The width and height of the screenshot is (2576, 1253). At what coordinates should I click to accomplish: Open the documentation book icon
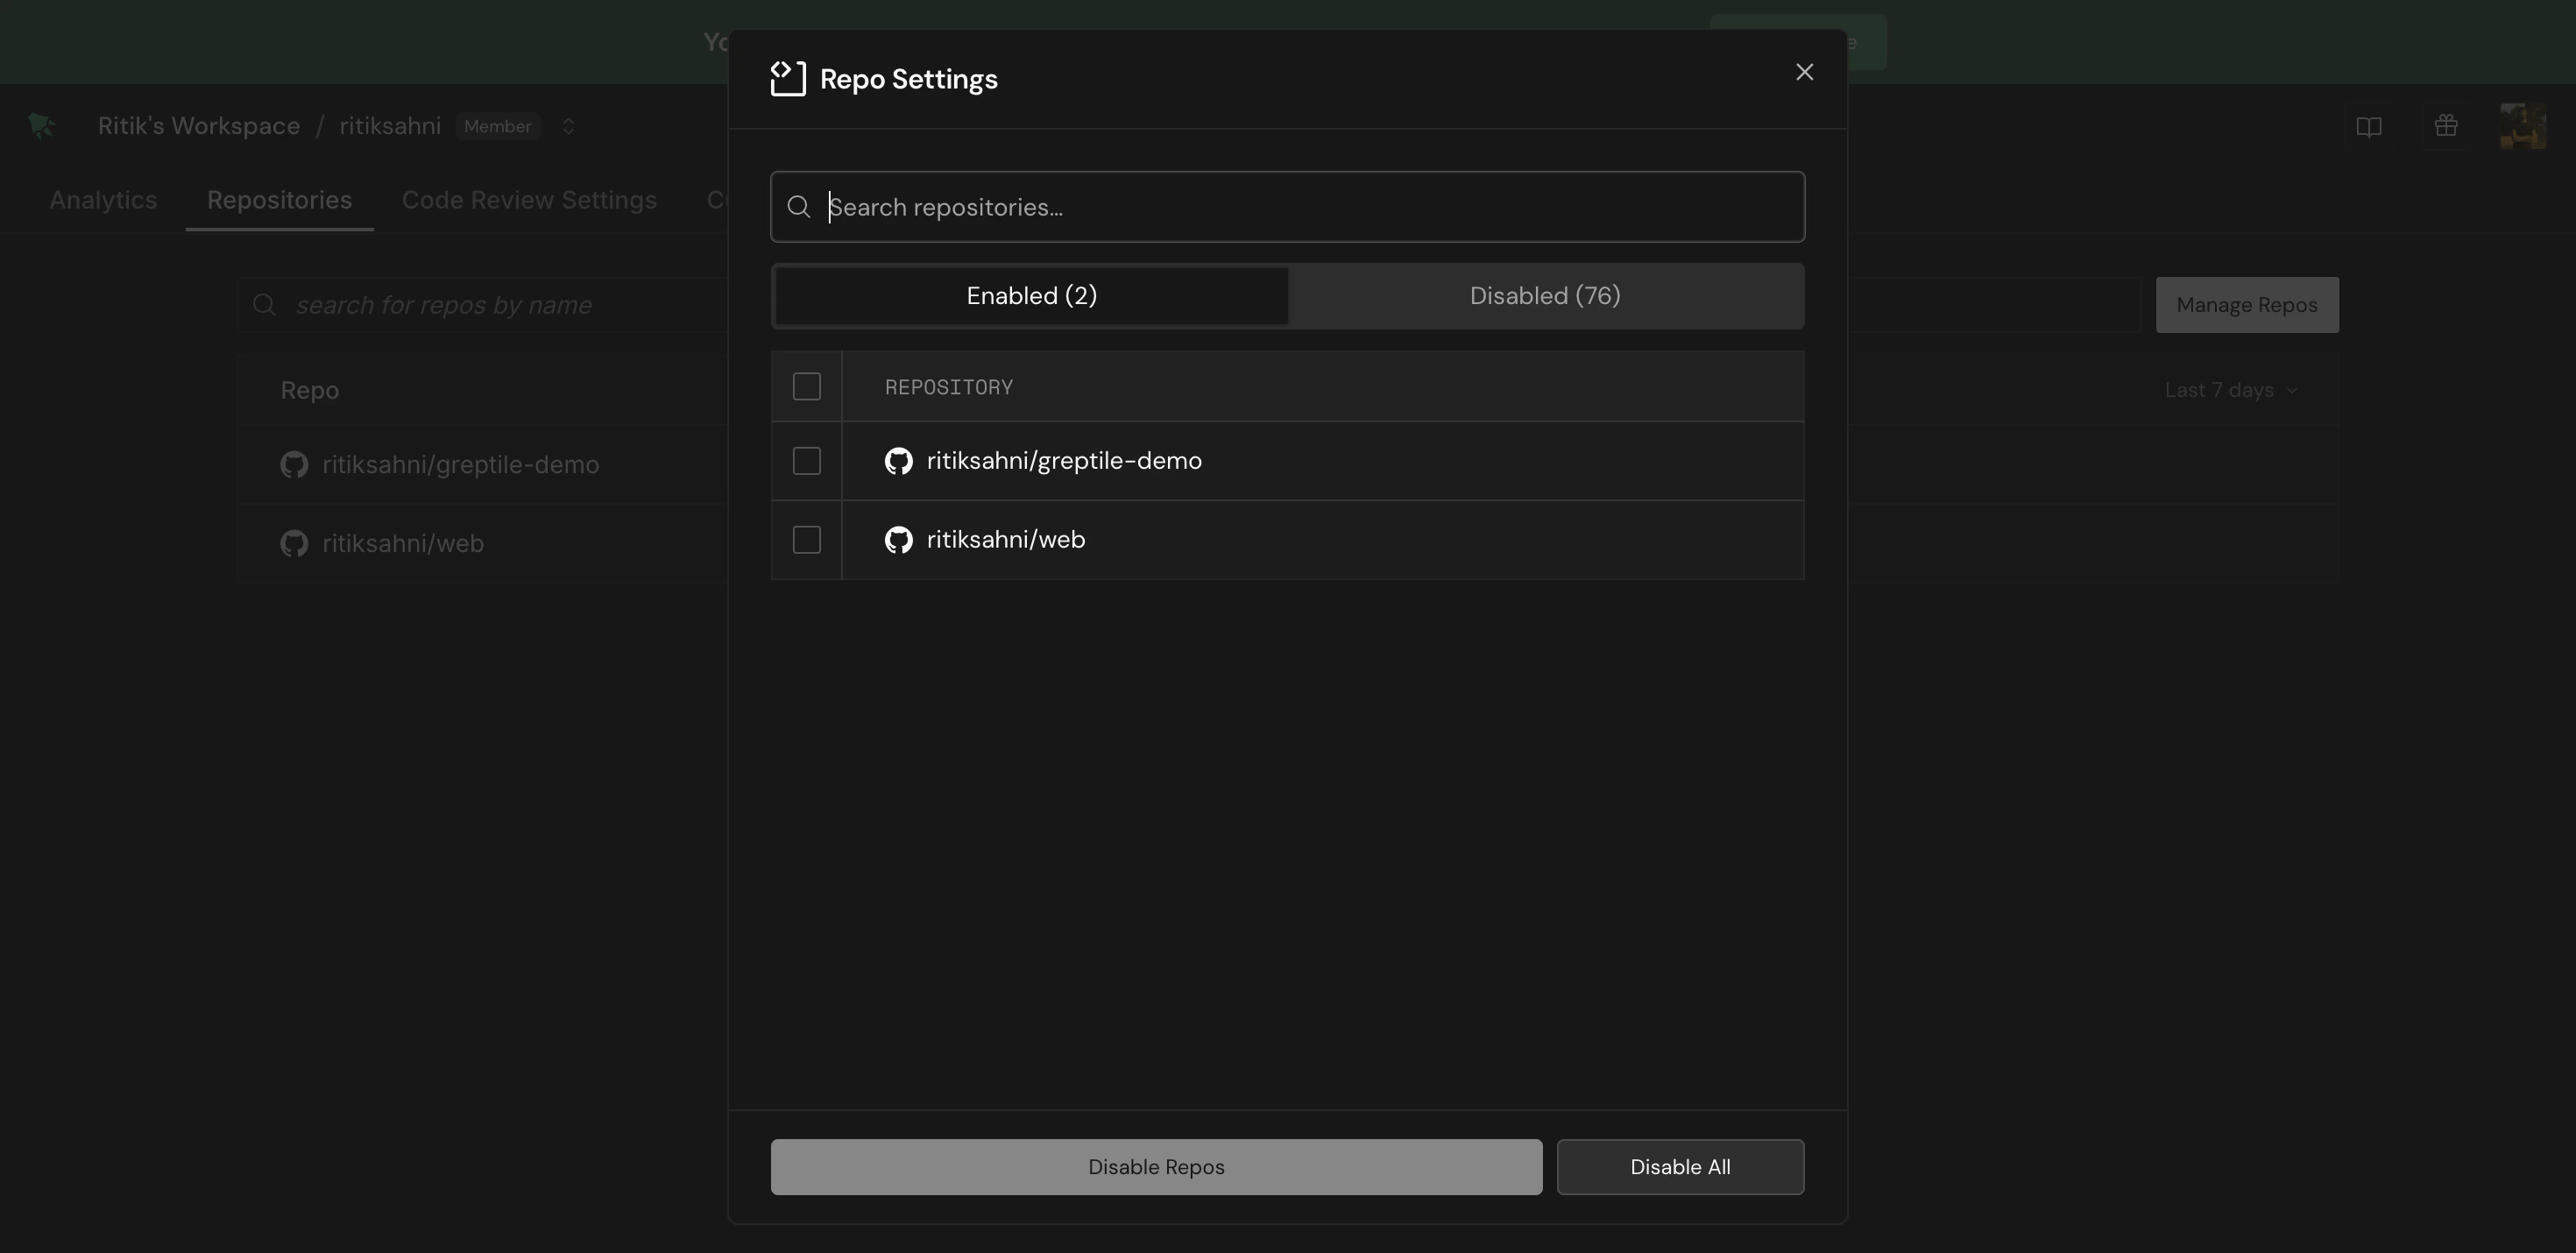pos(2369,125)
